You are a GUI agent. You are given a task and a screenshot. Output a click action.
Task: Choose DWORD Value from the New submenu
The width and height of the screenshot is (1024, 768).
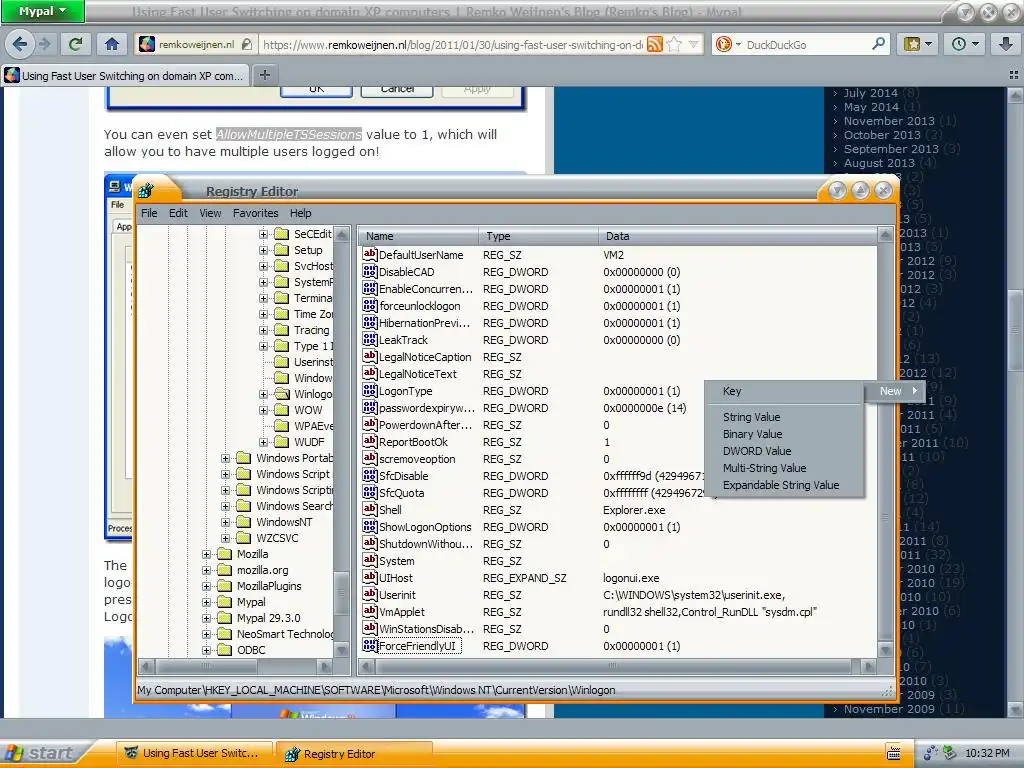tap(757, 451)
